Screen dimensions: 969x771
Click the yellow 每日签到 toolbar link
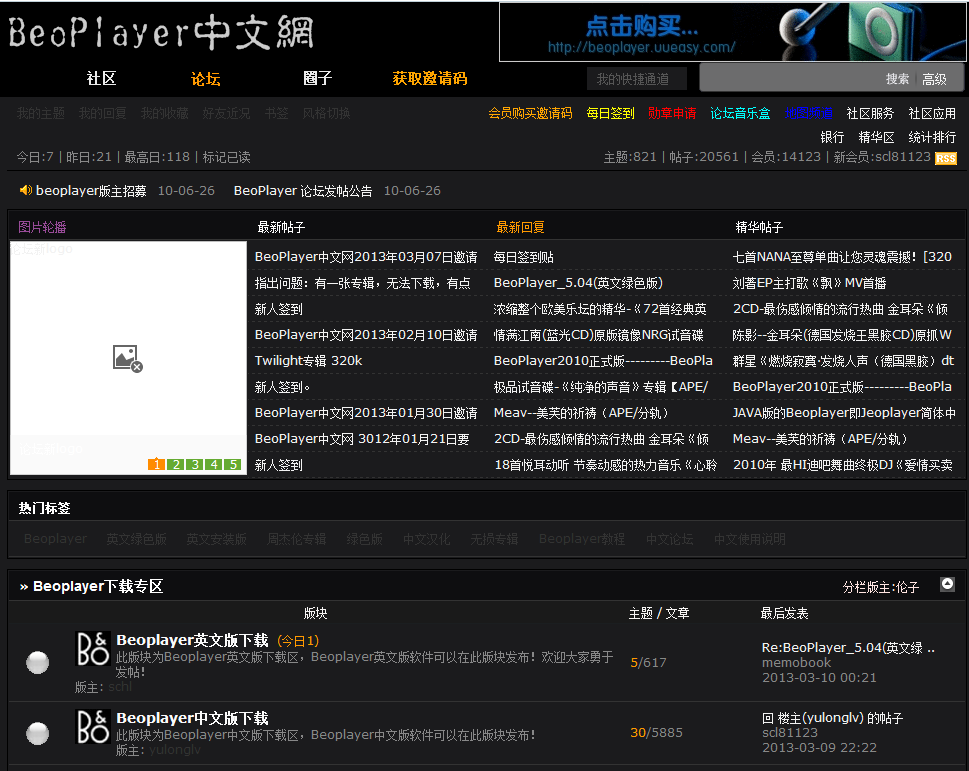(x=611, y=113)
